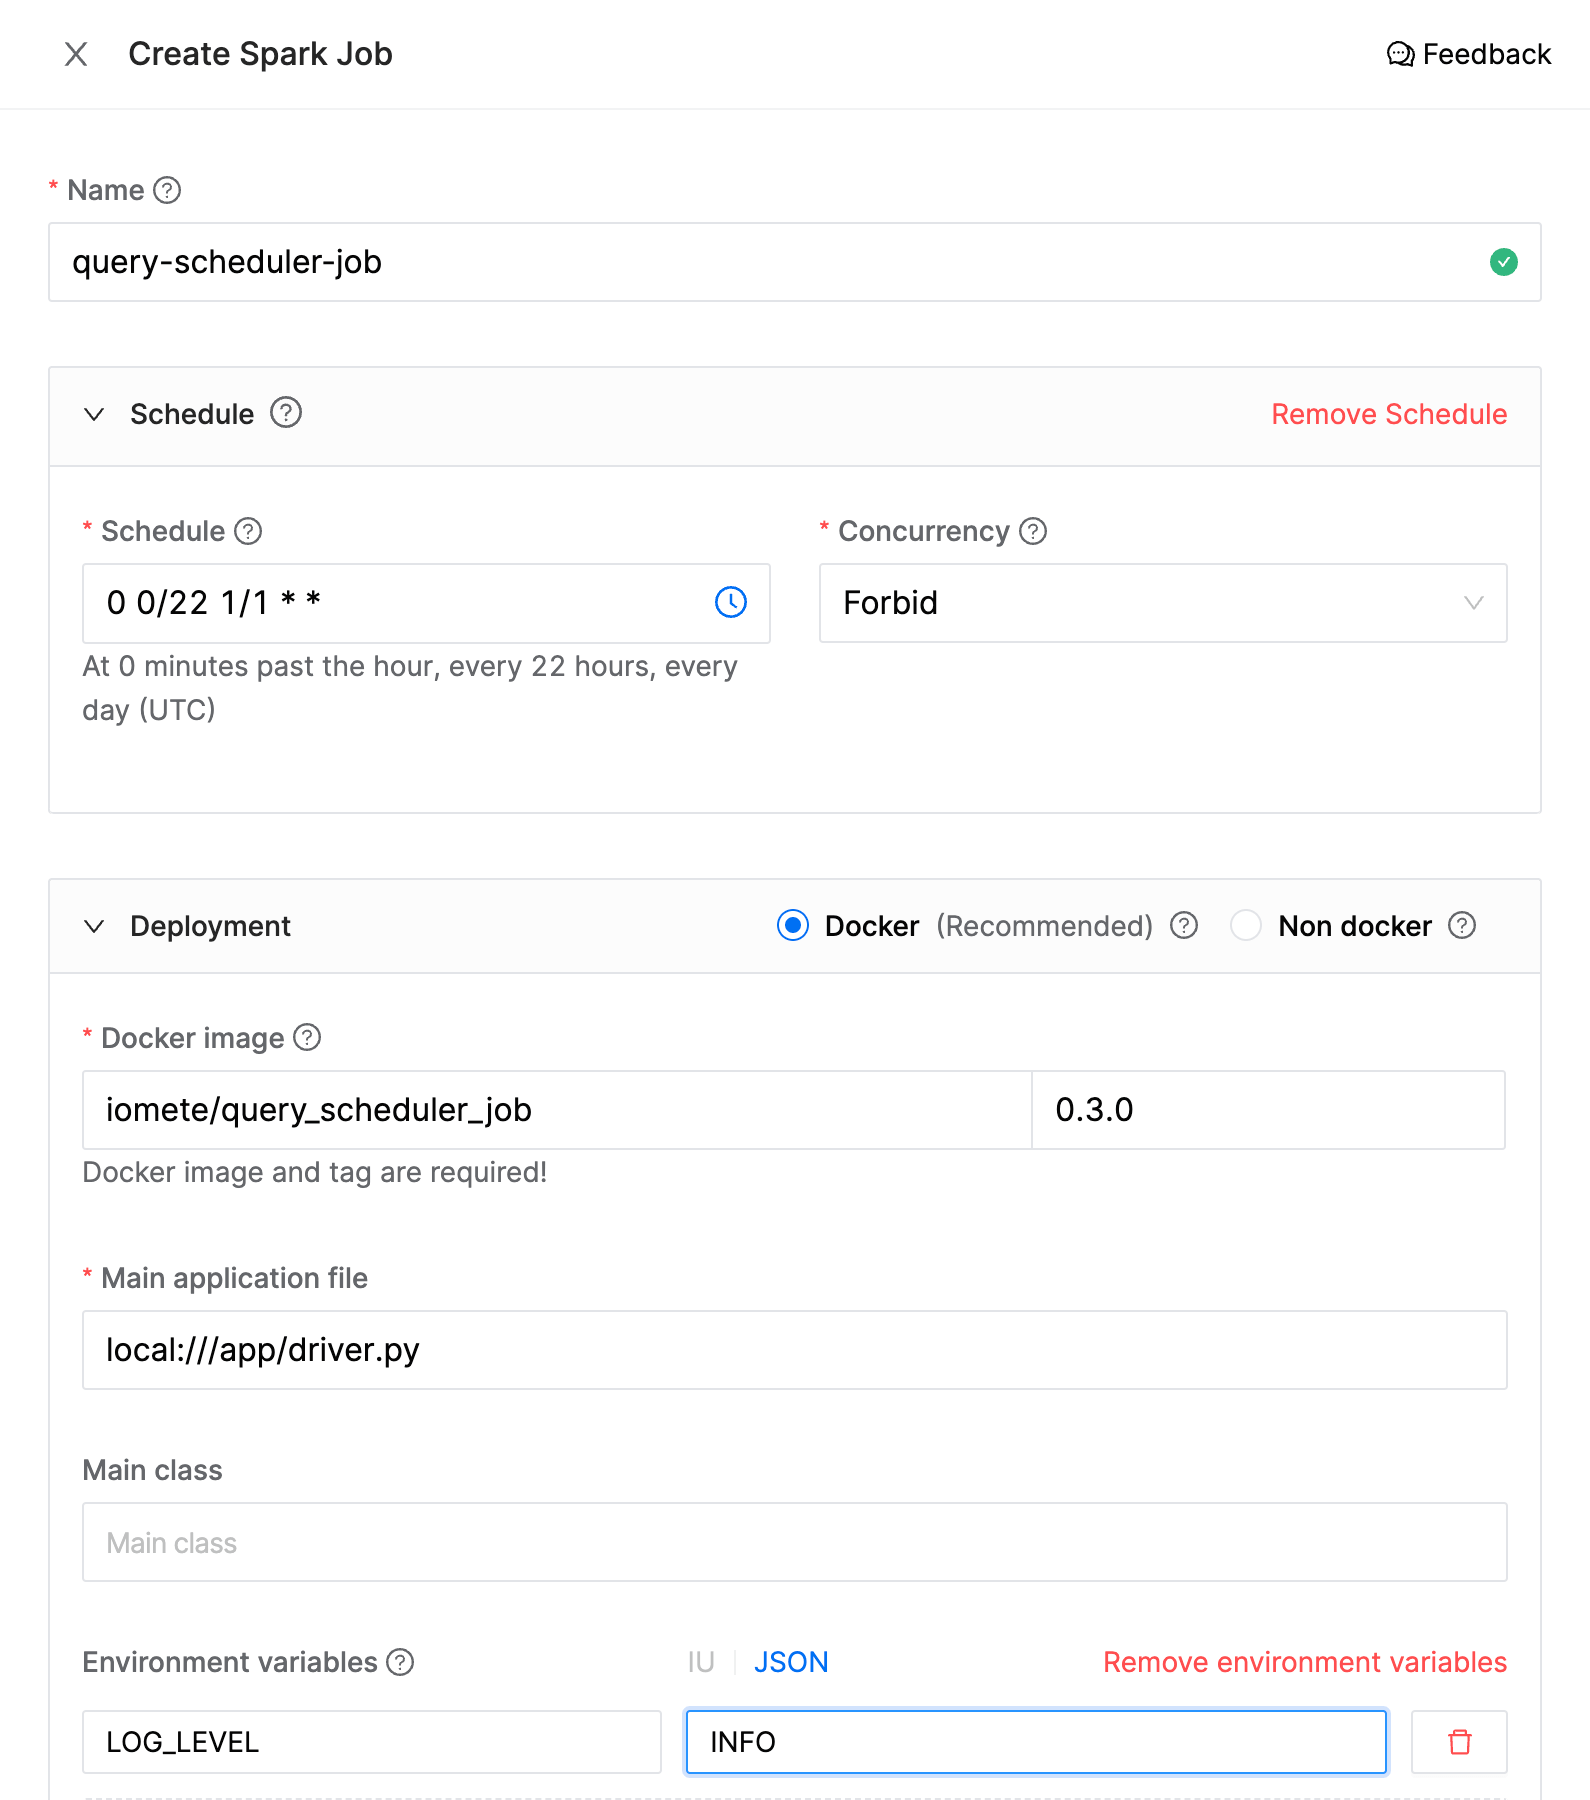Image resolution: width=1590 pixels, height=1800 pixels.
Task: Show help for Docker image
Action: (307, 1038)
